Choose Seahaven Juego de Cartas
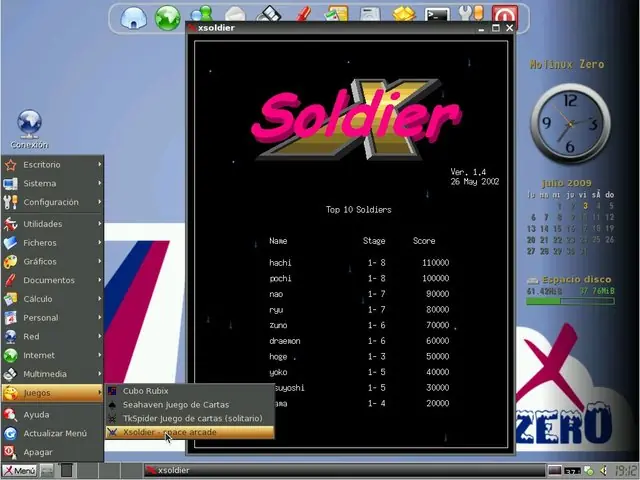Image resolution: width=640 pixels, height=480 pixels. pos(190,405)
